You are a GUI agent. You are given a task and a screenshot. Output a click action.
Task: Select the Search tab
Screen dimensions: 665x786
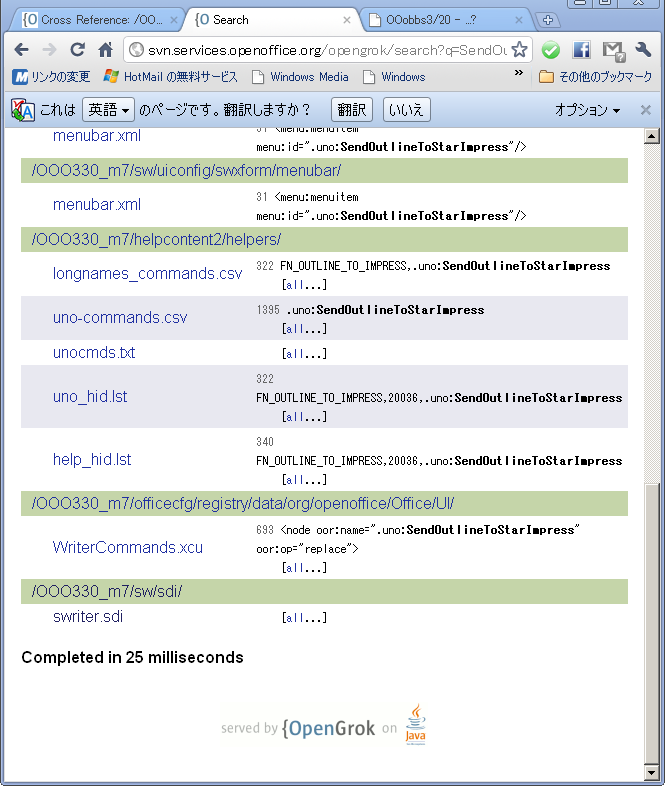[271, 20]
